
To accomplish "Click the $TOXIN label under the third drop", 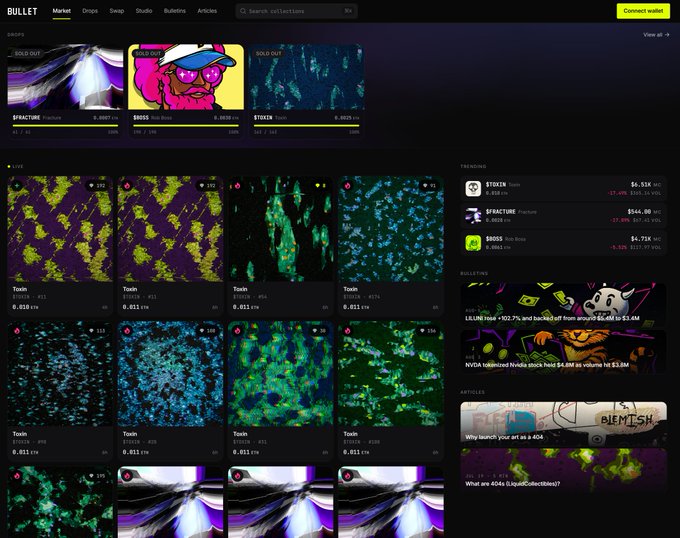I will tap(263, 117).
